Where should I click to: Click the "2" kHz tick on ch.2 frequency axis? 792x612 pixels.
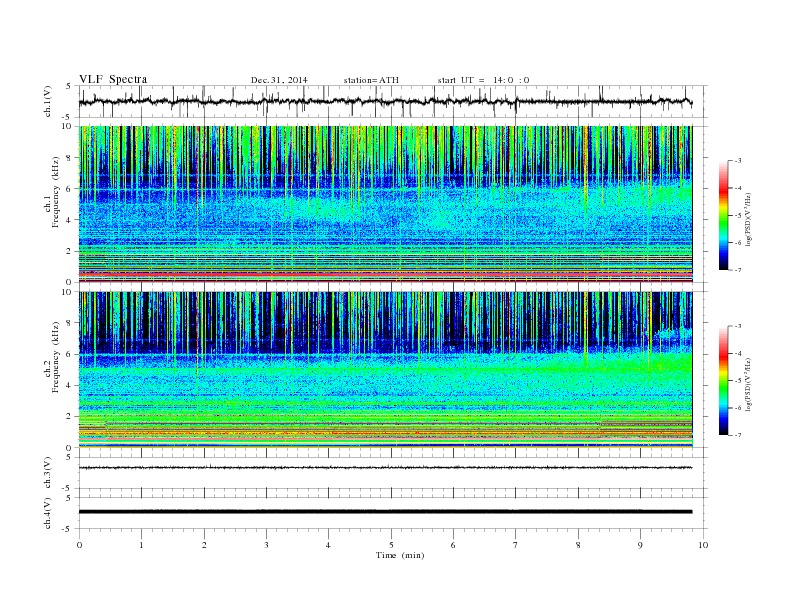coord(69,417)
